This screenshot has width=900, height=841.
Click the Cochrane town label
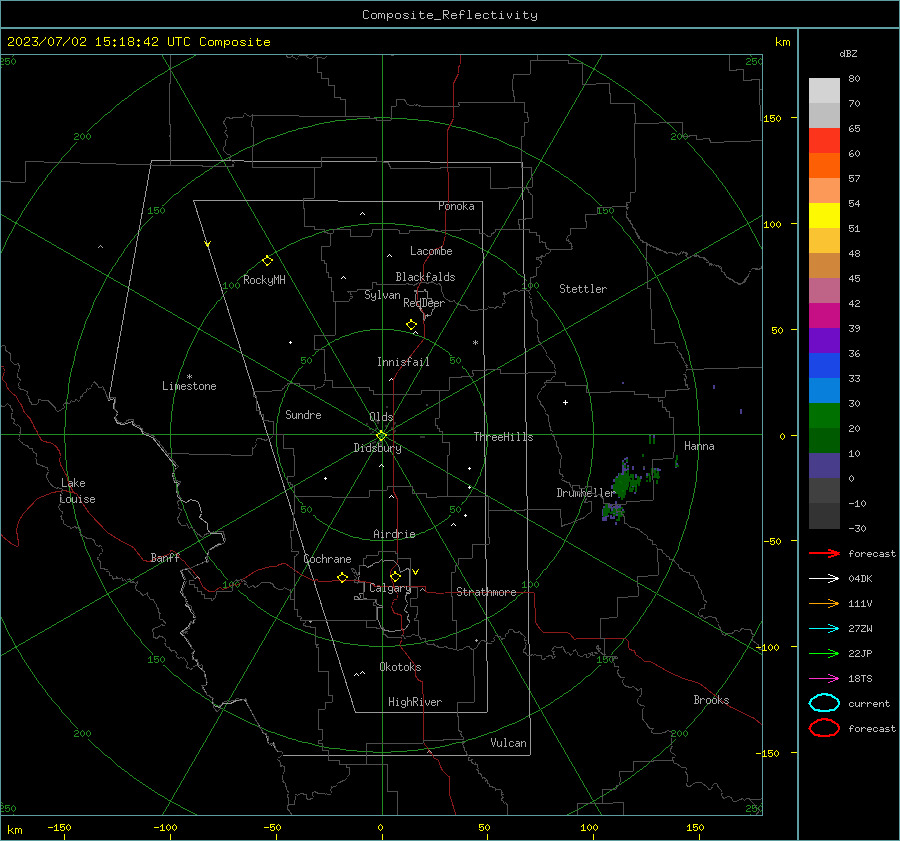(x=327, y=559)
